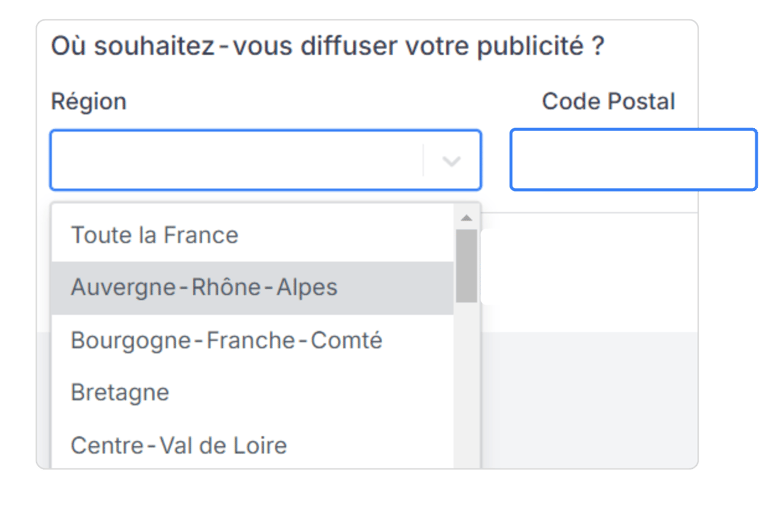Select the Bretagne region option

(120, 392)
